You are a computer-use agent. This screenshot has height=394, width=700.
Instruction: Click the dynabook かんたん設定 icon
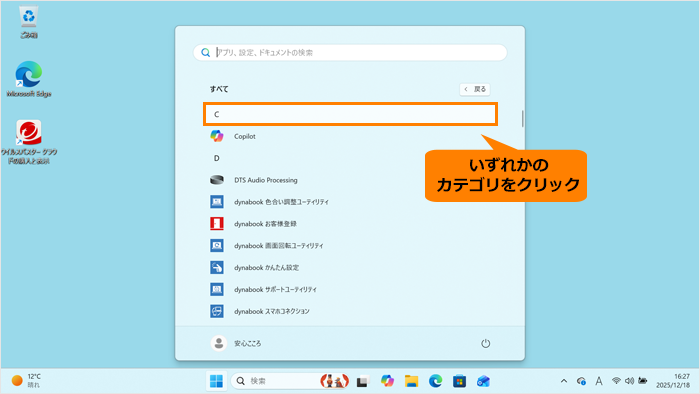[x=217, y=267]
